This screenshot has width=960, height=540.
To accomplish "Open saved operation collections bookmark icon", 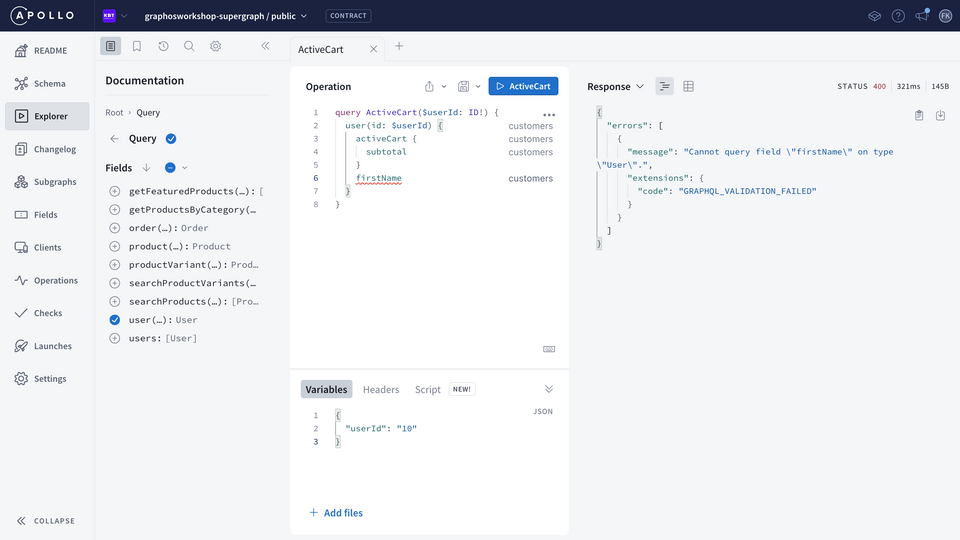I will [x=137, y=46].
